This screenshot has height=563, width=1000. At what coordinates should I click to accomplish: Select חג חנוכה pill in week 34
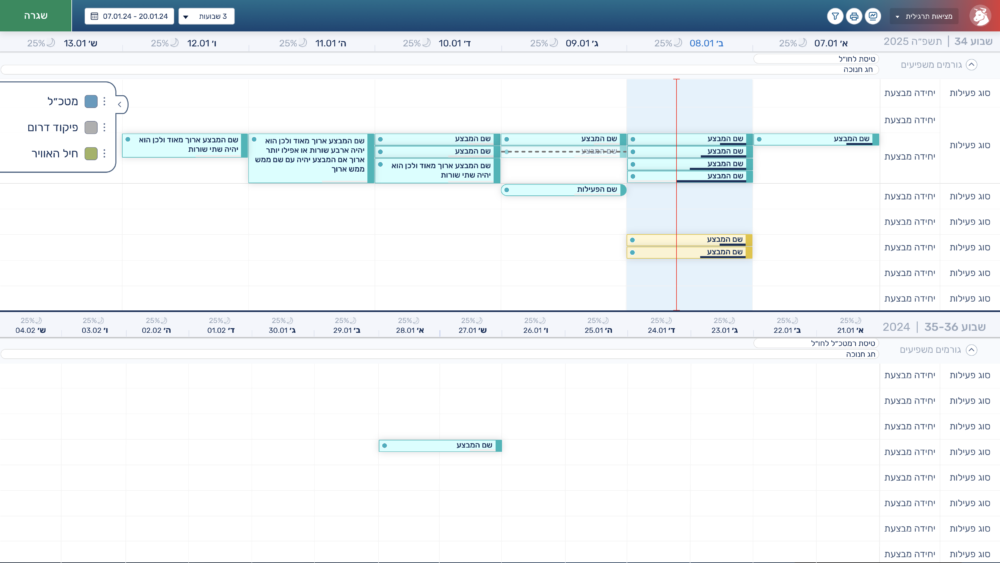(x=439, y=69)
